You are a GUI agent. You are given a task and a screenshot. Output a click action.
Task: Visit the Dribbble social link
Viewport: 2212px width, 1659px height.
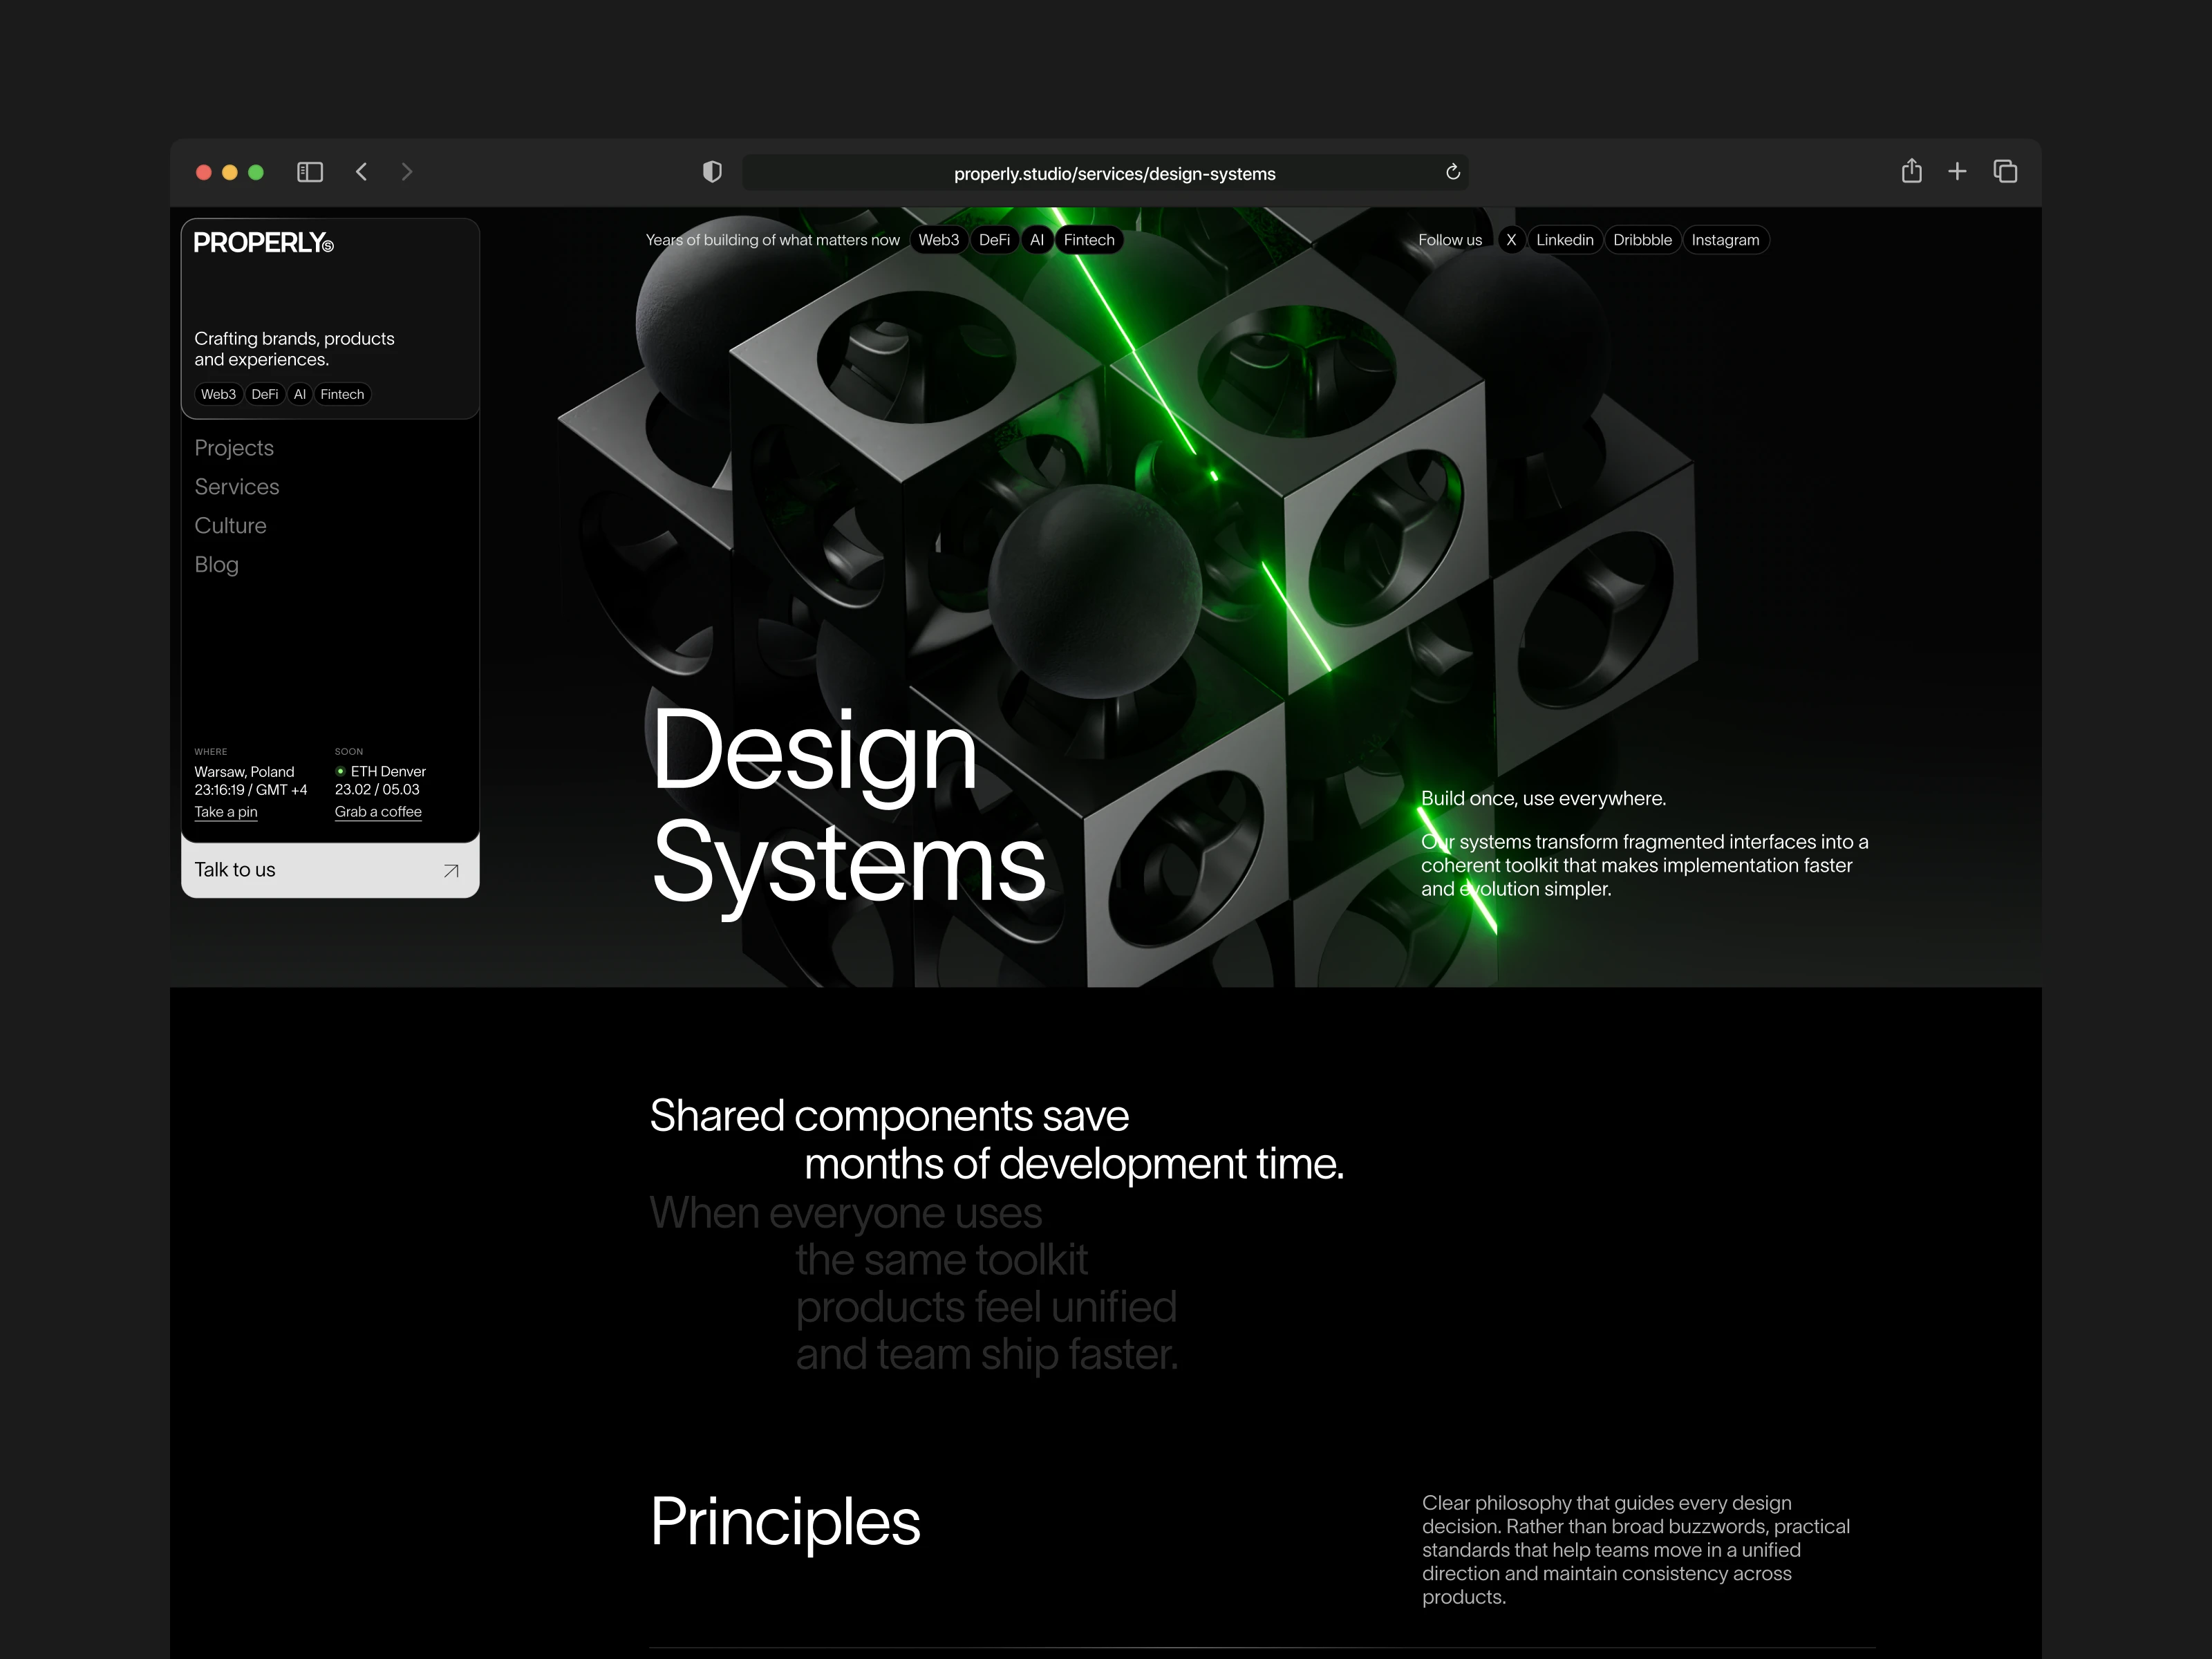pyautogui.click(x=1642, y=240)
